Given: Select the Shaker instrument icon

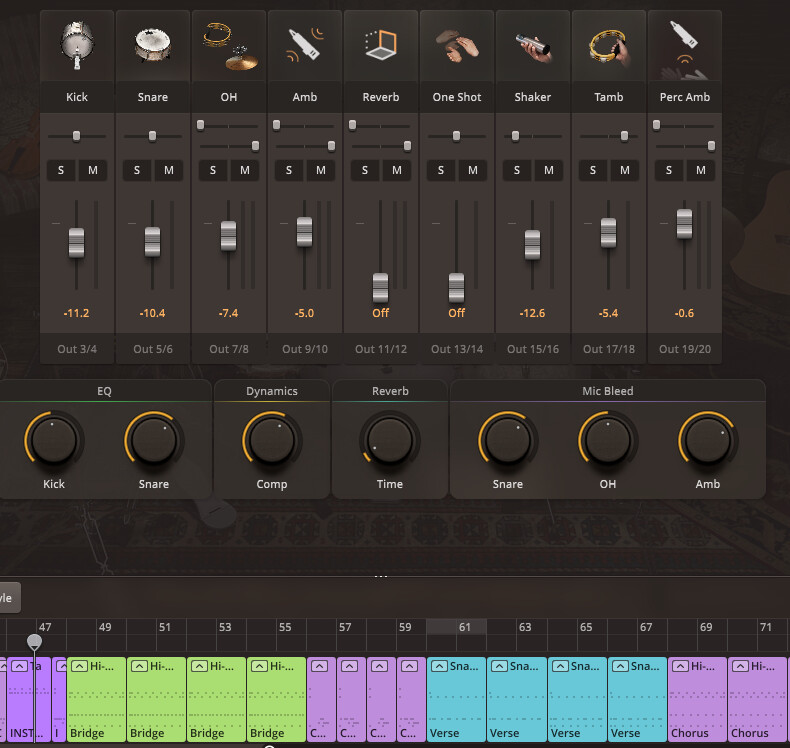Looking at the screenshot, I should click(x=533, y=46).
